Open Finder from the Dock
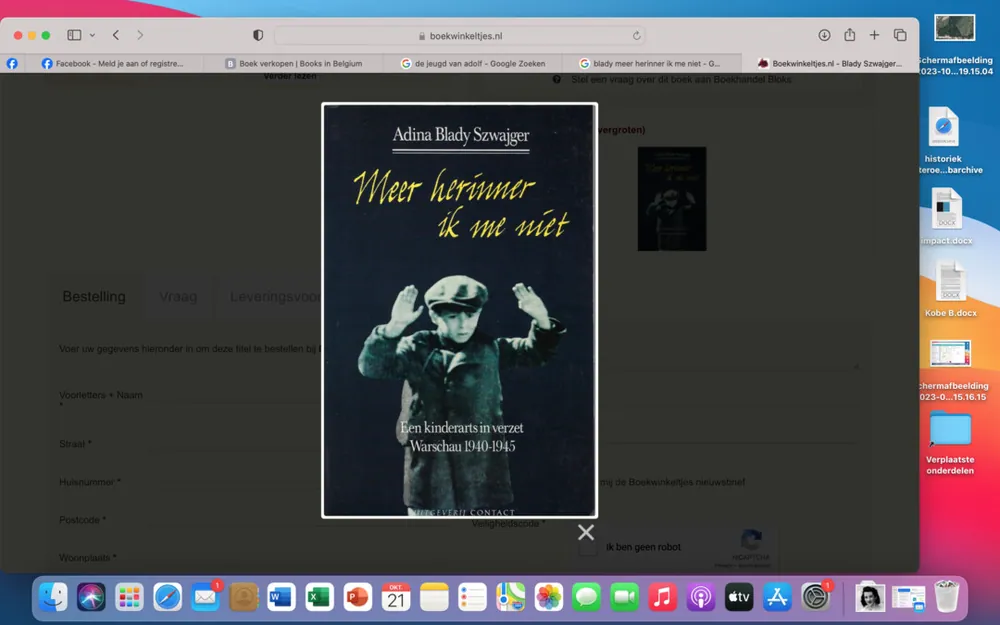Image resolution: width=1000 pixels, height=625 pixels. pos(53,598)
